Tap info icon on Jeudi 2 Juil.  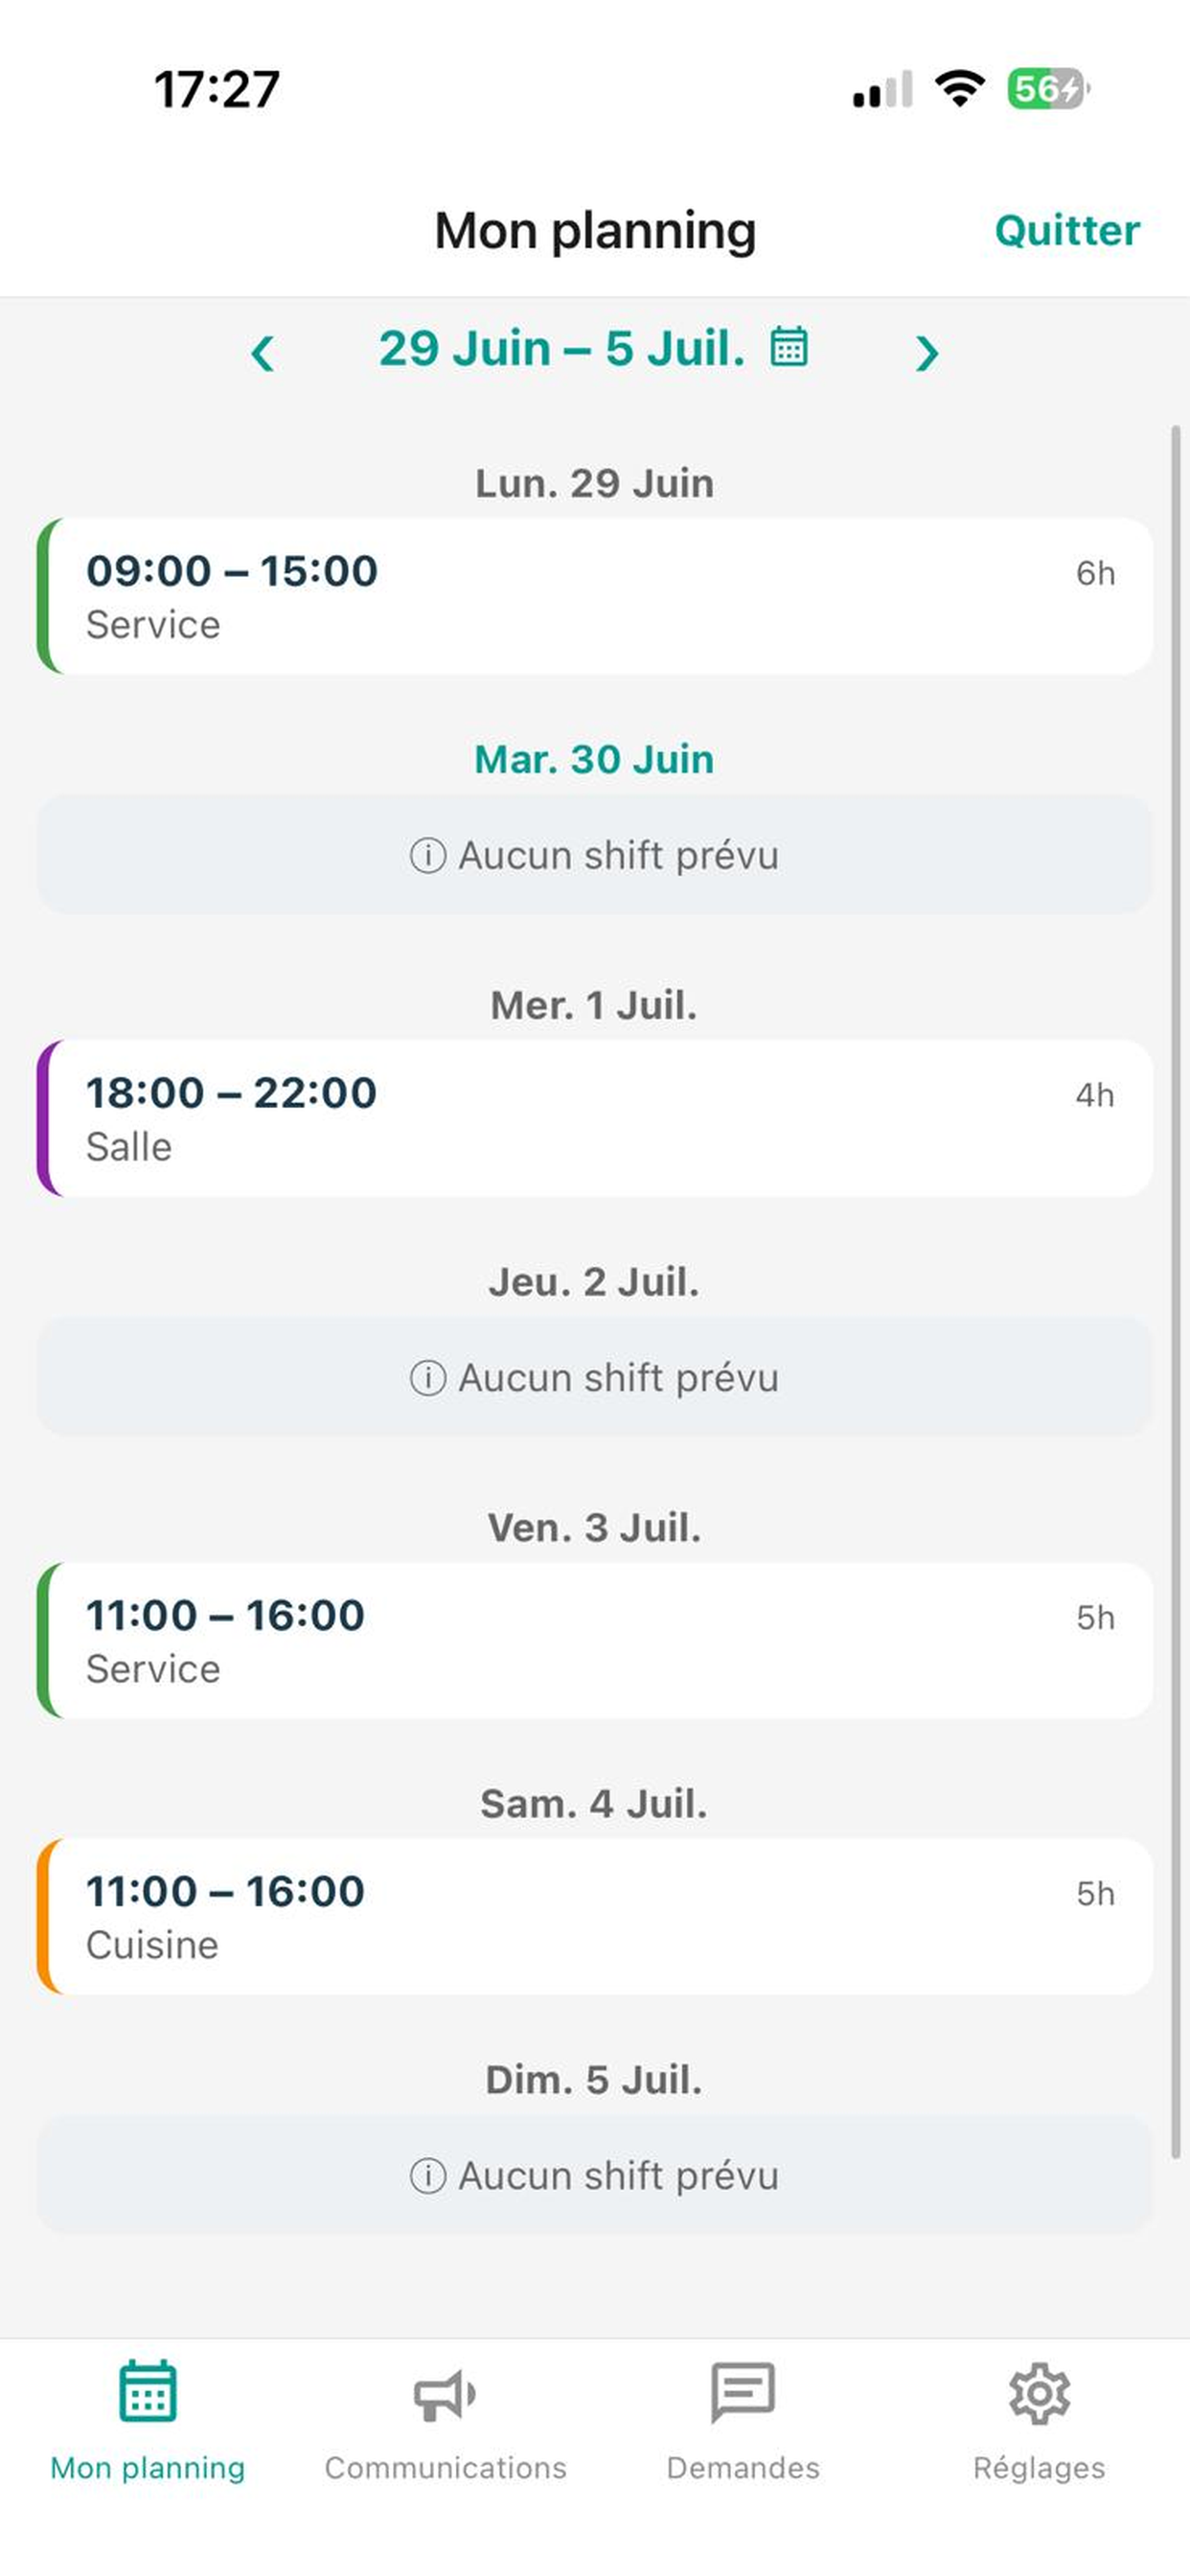(428, 1378)
